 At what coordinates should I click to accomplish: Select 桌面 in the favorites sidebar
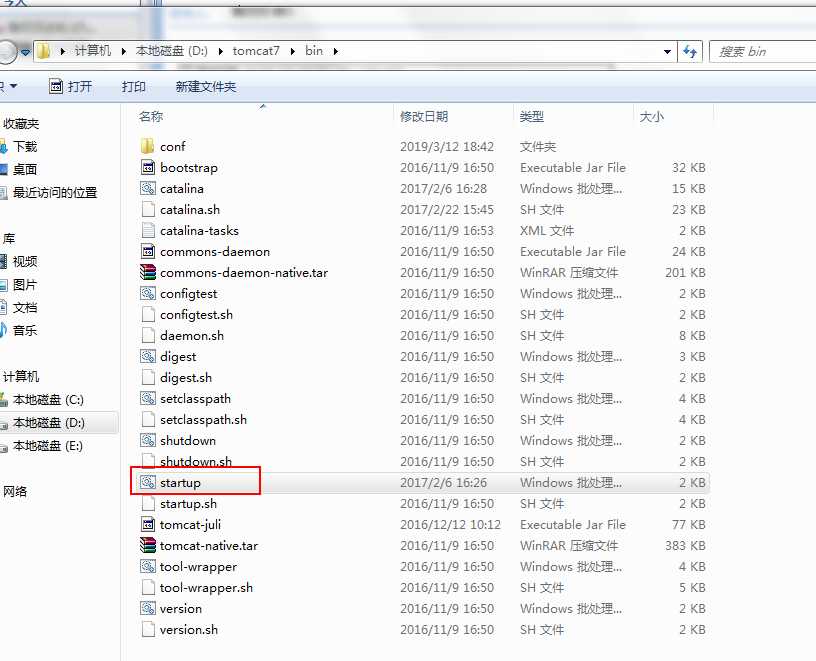[25, 169]
